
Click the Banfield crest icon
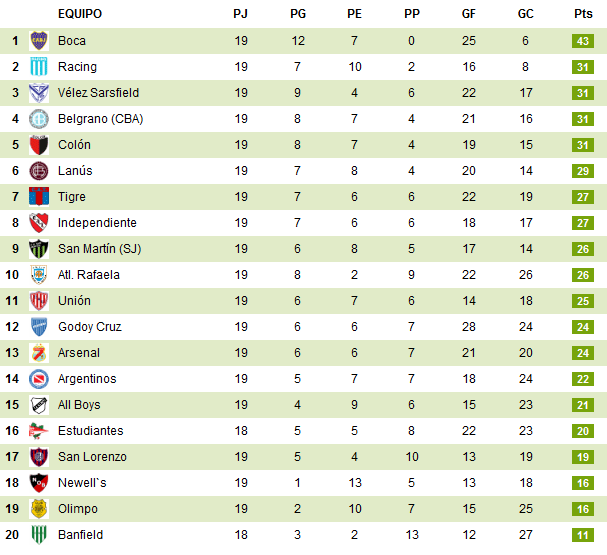pos(40,535)
